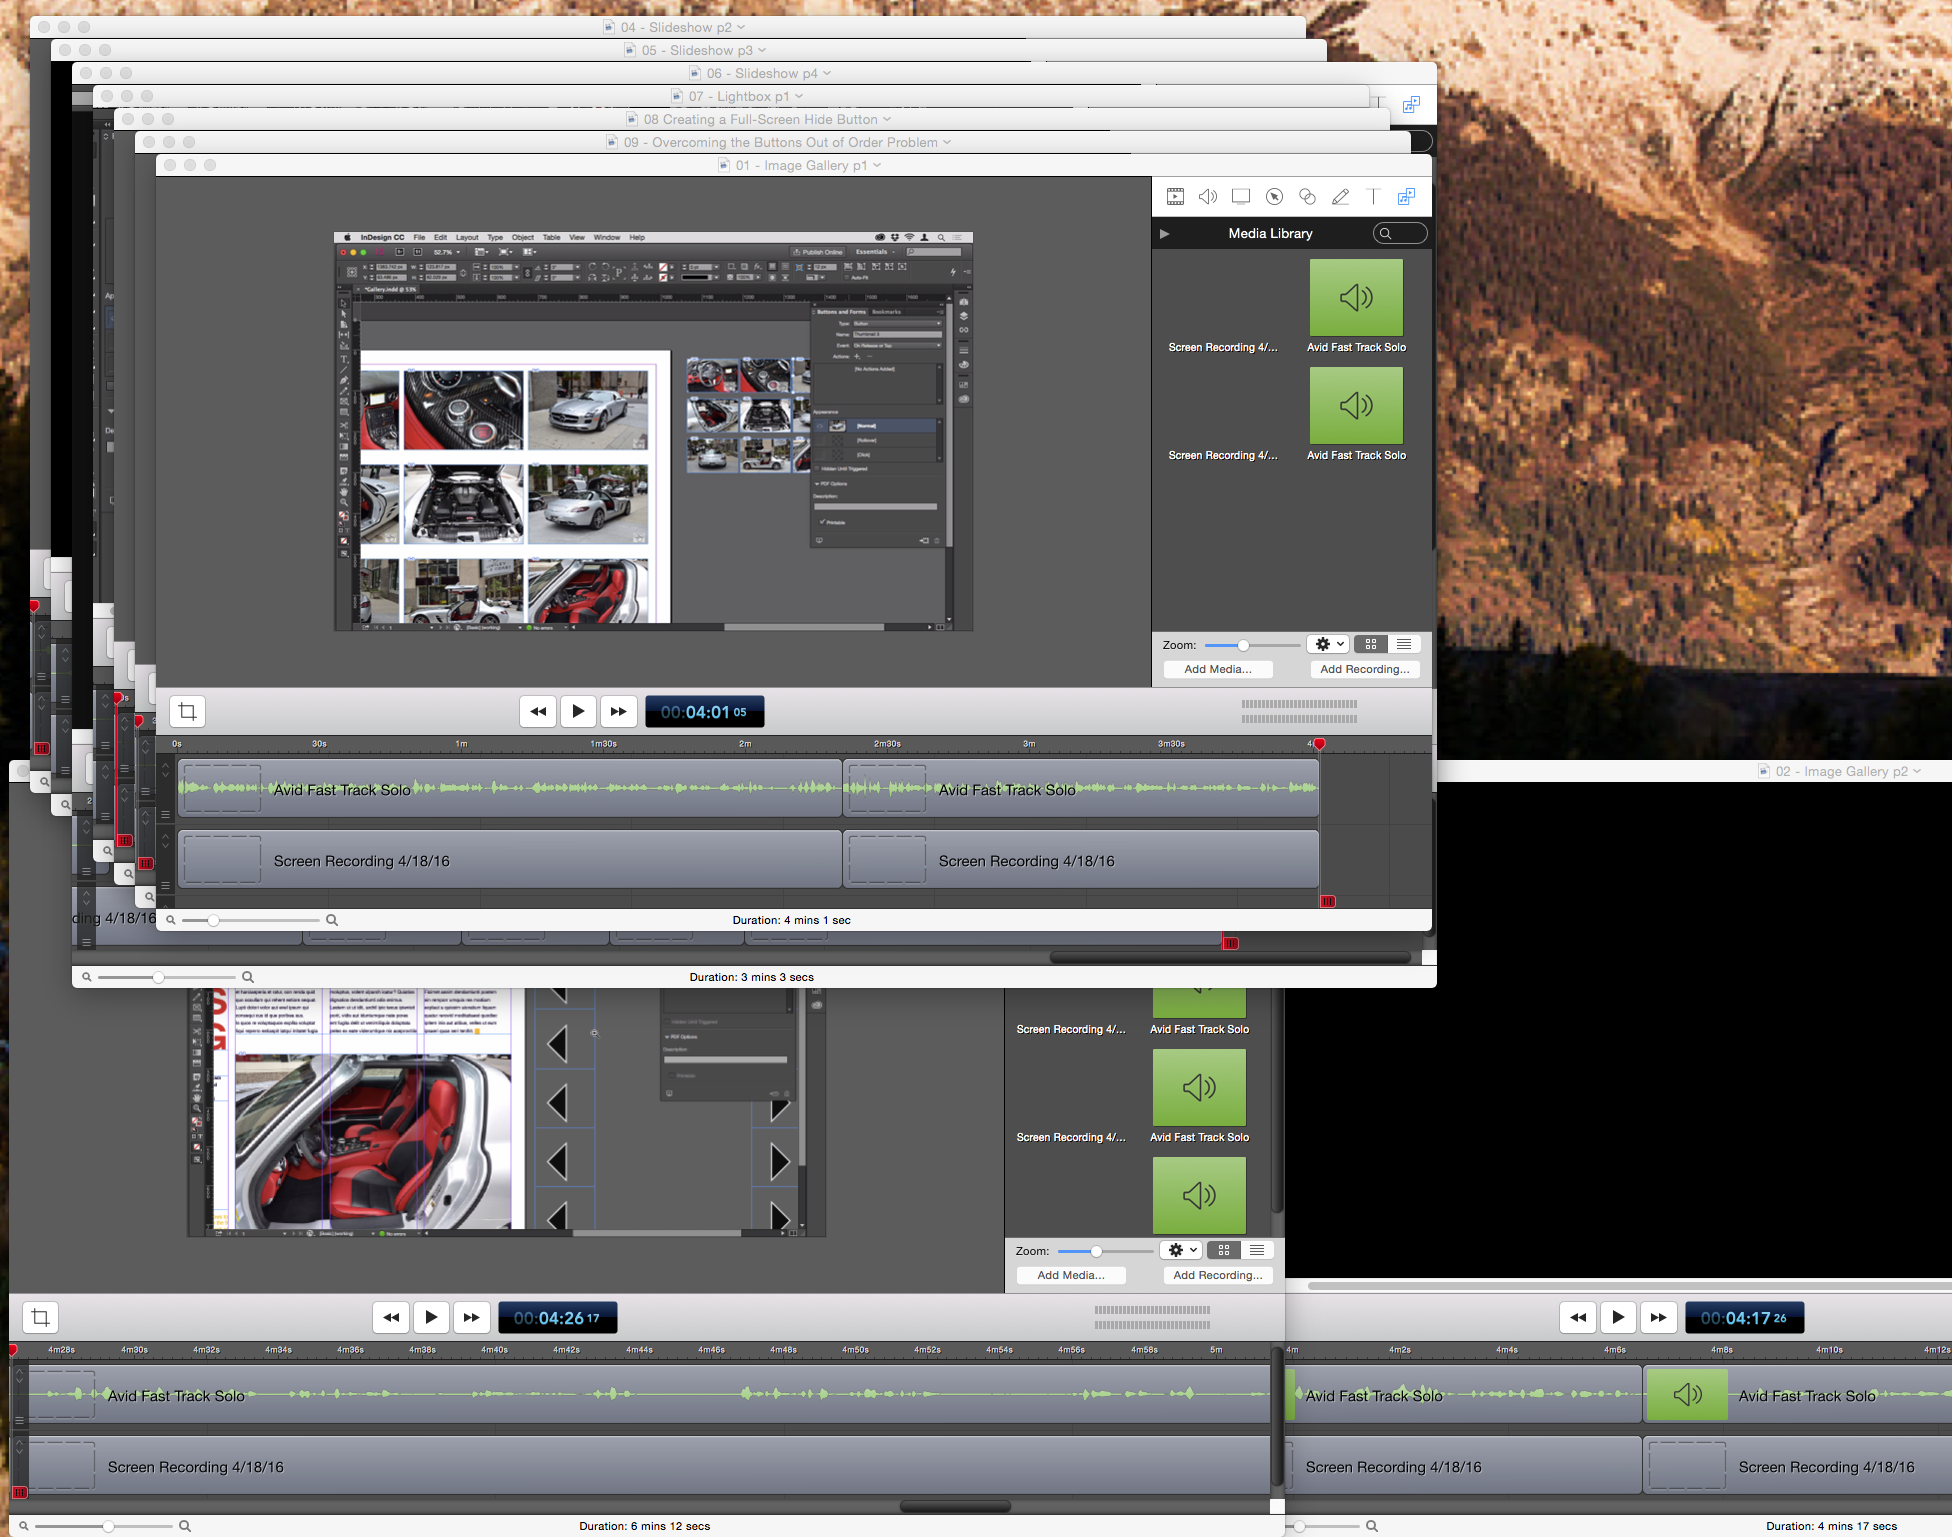
Task: Play the bottom-left 6 mins window
Action: click(431, 1318)
